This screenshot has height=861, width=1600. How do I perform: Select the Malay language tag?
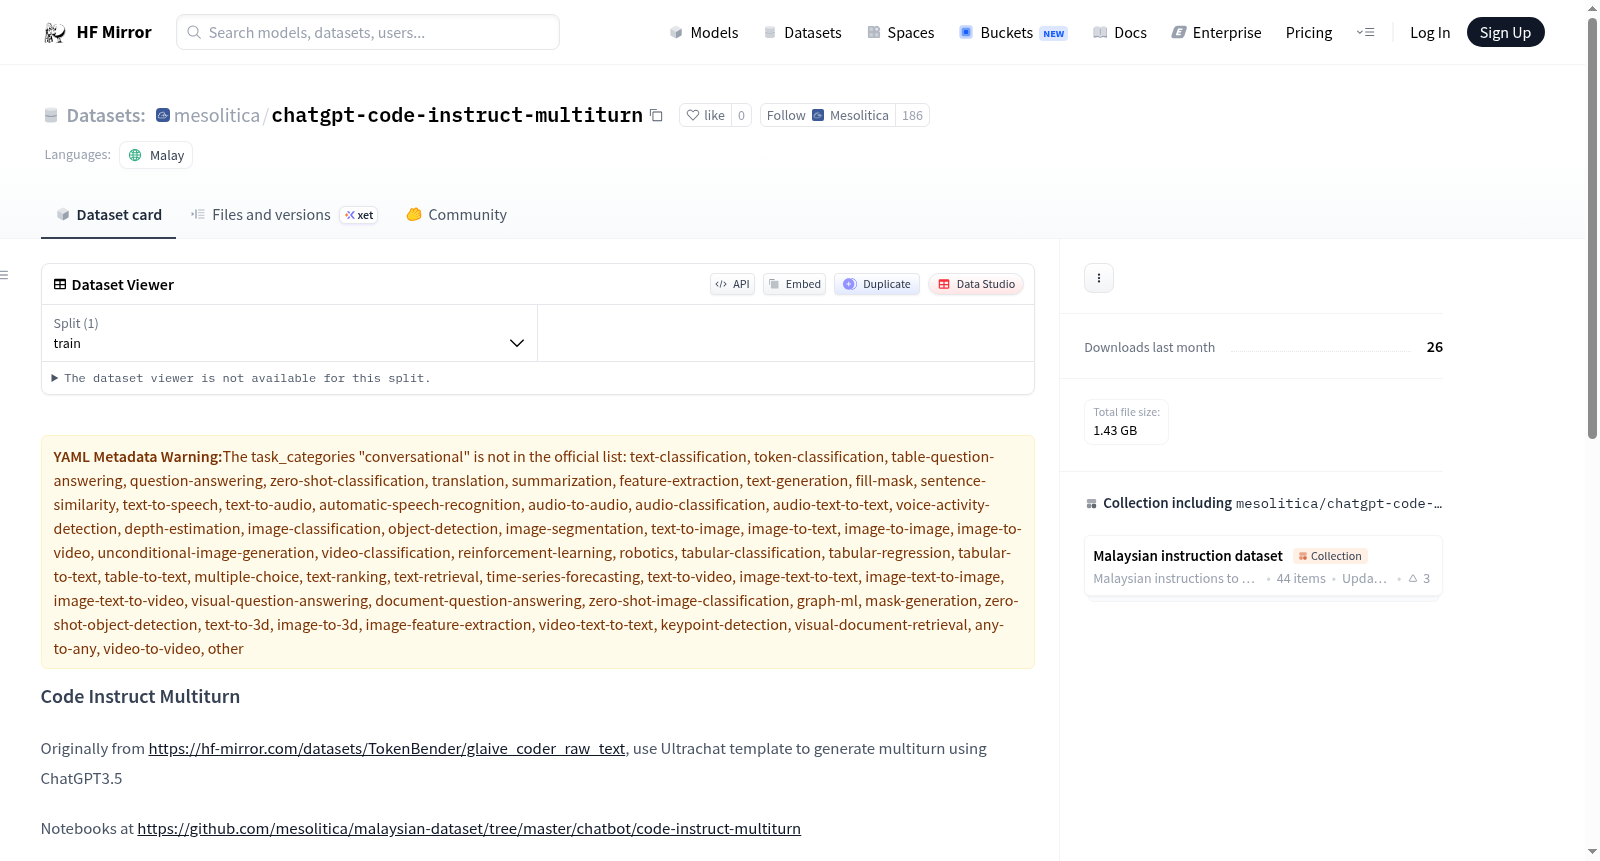[x=156, y=155]
